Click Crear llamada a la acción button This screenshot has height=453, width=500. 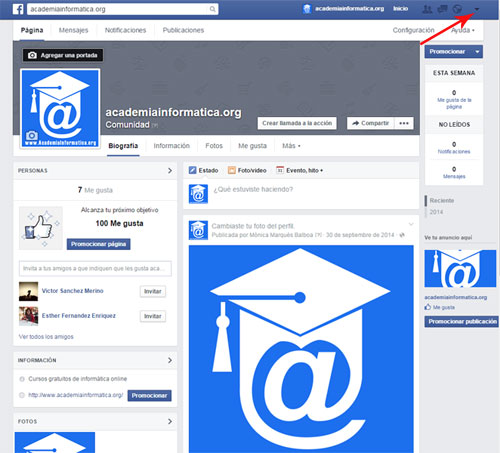click(x=297, y=123)
